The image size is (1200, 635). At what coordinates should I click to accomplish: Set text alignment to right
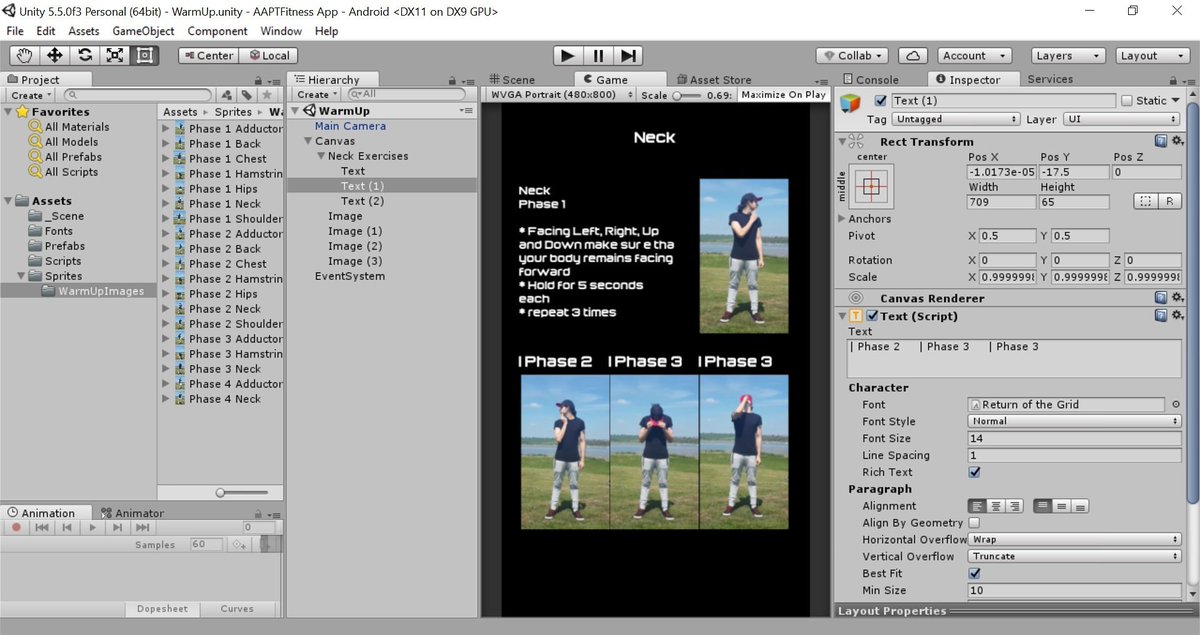pyautogui.click(x=1014, y=506)
